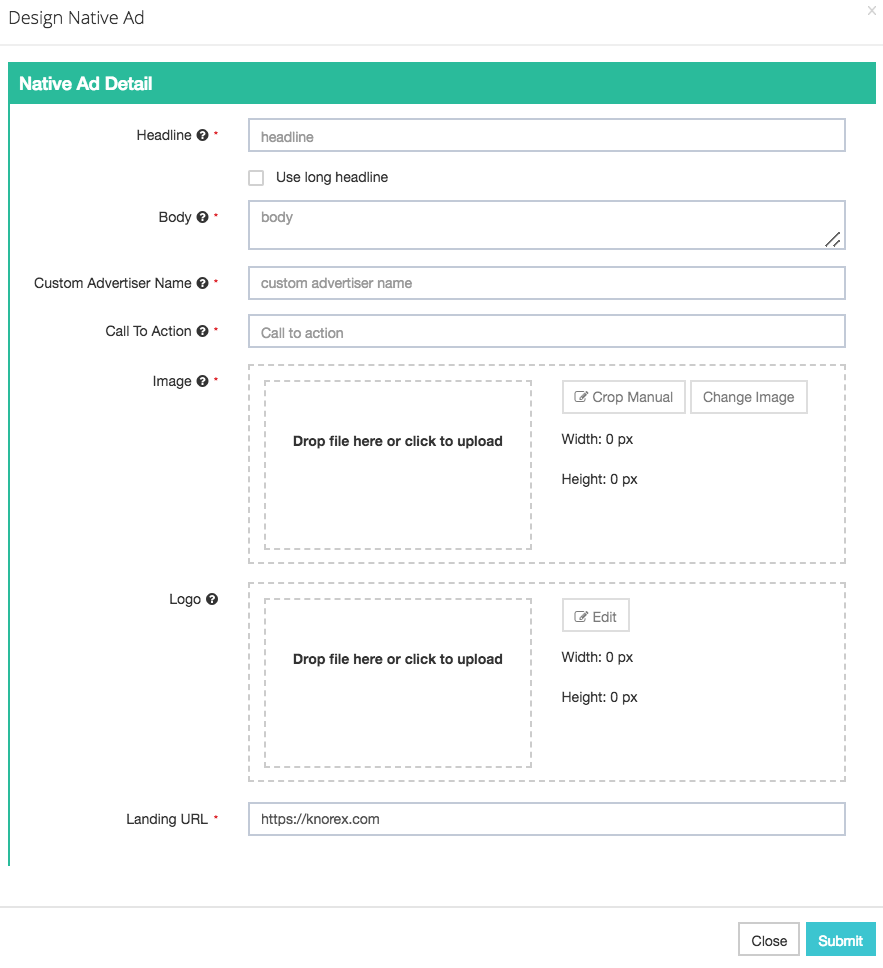The image size is (883, 968).
Task: Click help icon next to Custom Advertiser Name
Action: (x=202, y=283)
